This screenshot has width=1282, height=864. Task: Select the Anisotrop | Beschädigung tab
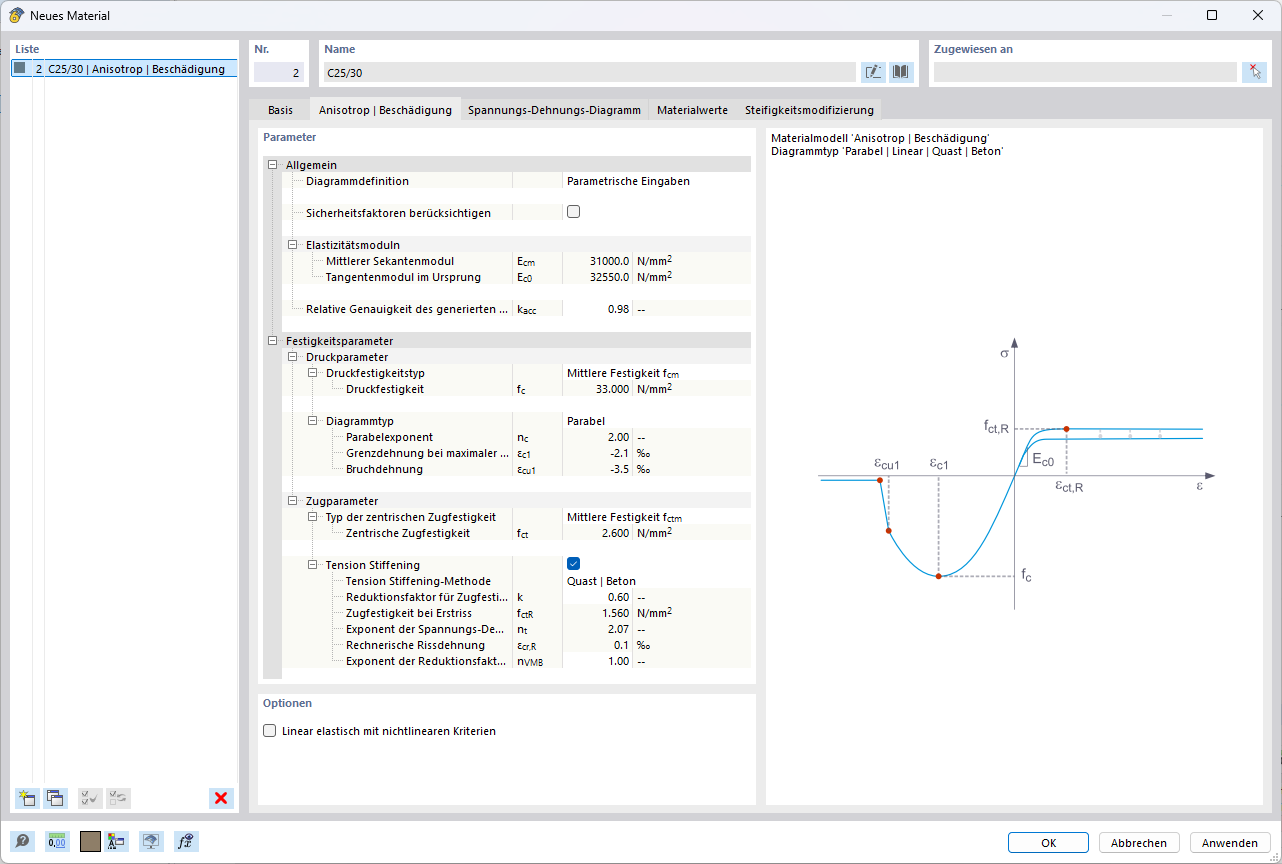[385, 110]
